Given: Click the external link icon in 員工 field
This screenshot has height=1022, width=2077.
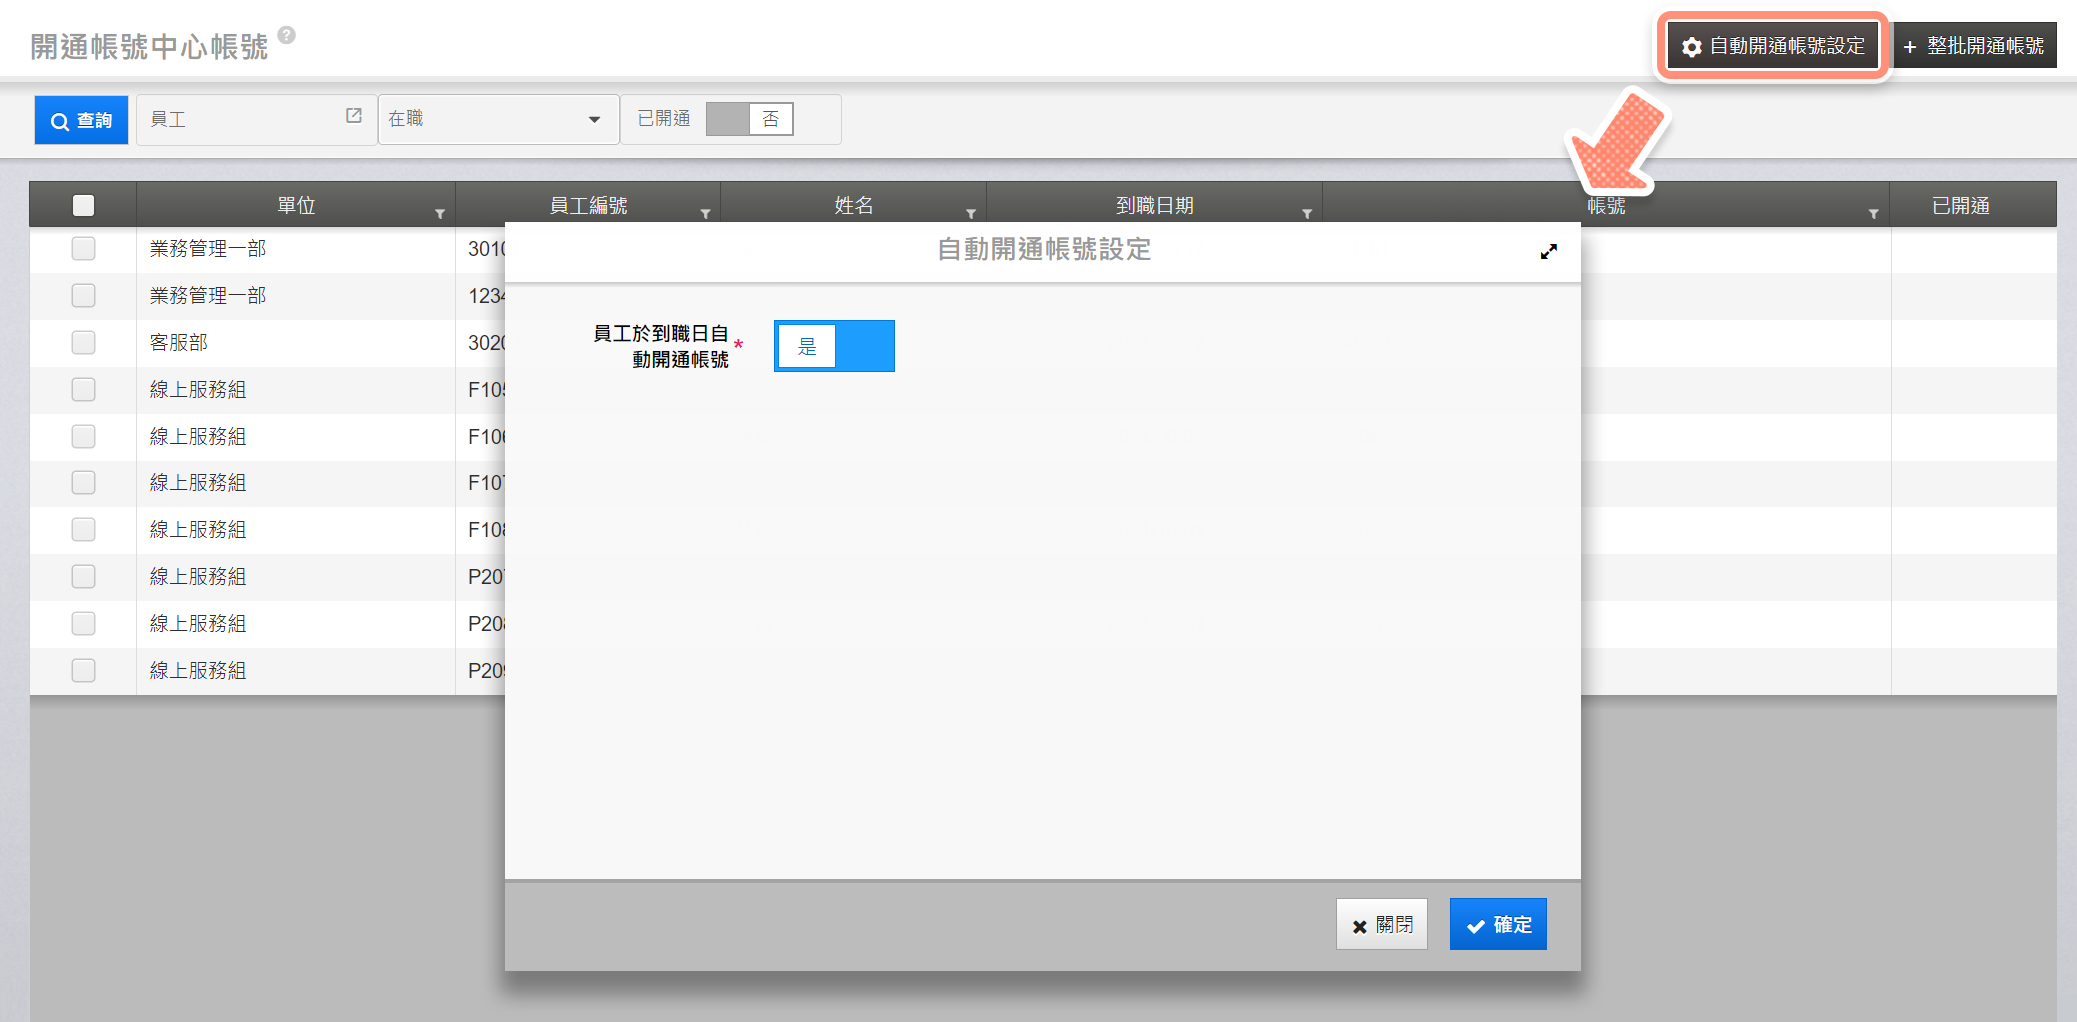Looking at the screenshot, I should coord(354,116).
